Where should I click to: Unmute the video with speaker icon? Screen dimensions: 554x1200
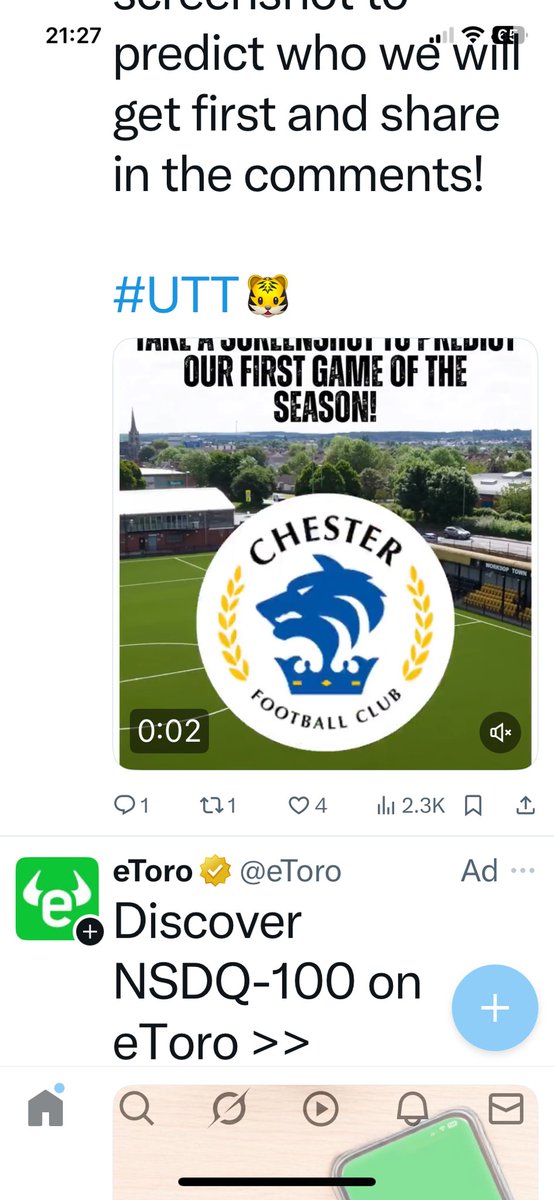coord(500,733)
